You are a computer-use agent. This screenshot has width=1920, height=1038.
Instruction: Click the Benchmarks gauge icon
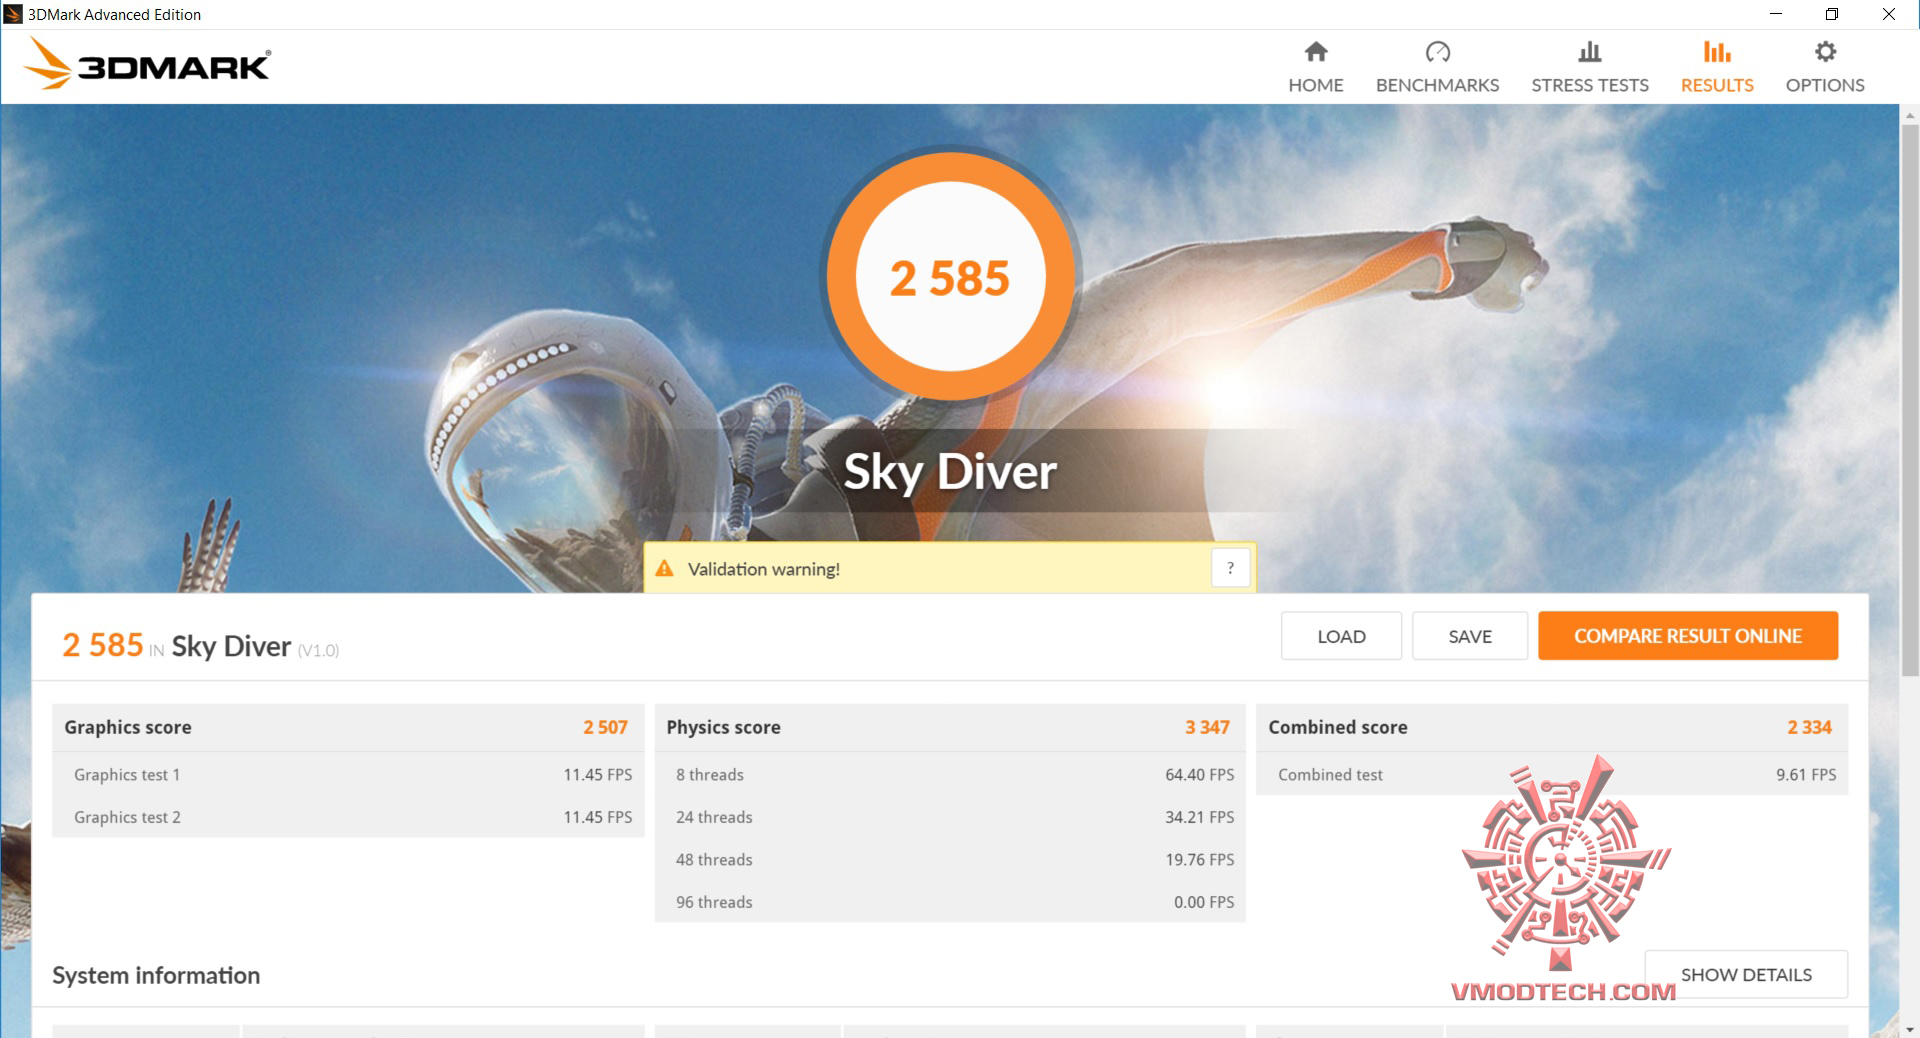tap(1437, 51)
